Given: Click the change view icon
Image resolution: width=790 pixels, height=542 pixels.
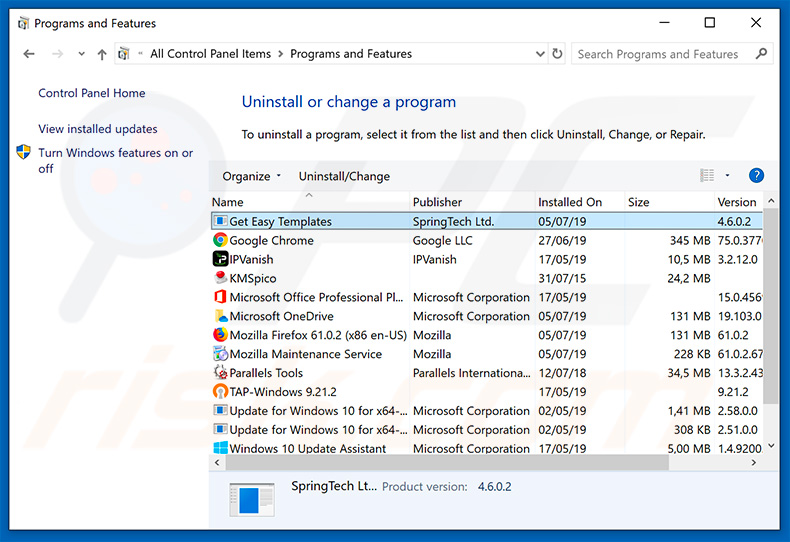Looking at the screenshot, I should (x=707, y=175).
